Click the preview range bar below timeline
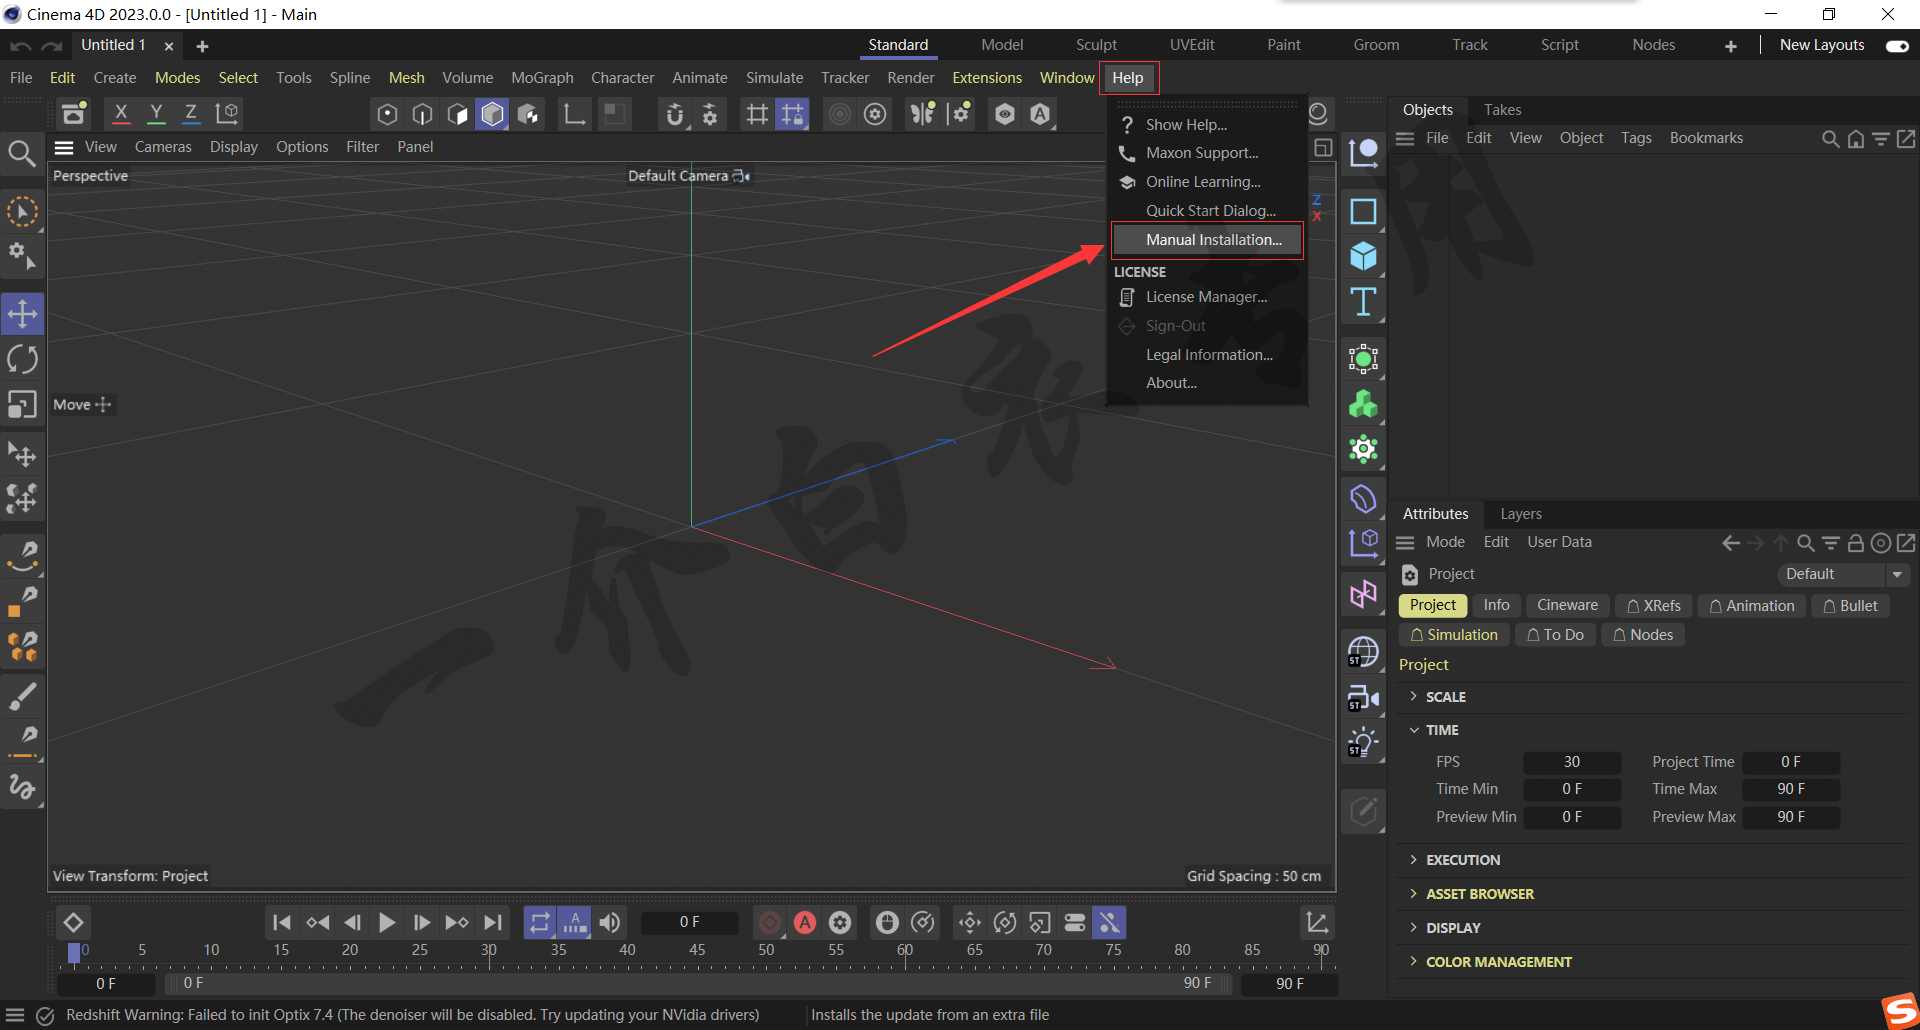 [698, 984]
